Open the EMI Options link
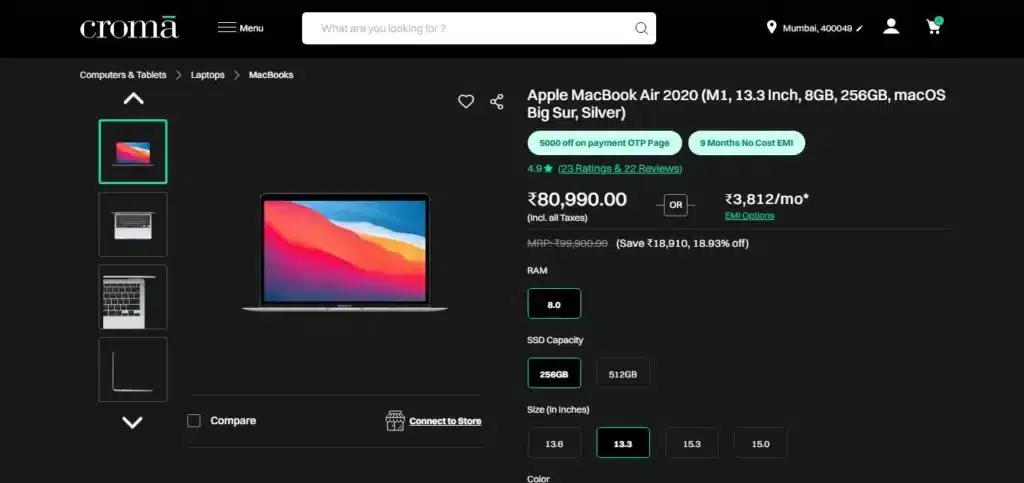Screen dimensions: 1024x483 (x=750, y=216)
